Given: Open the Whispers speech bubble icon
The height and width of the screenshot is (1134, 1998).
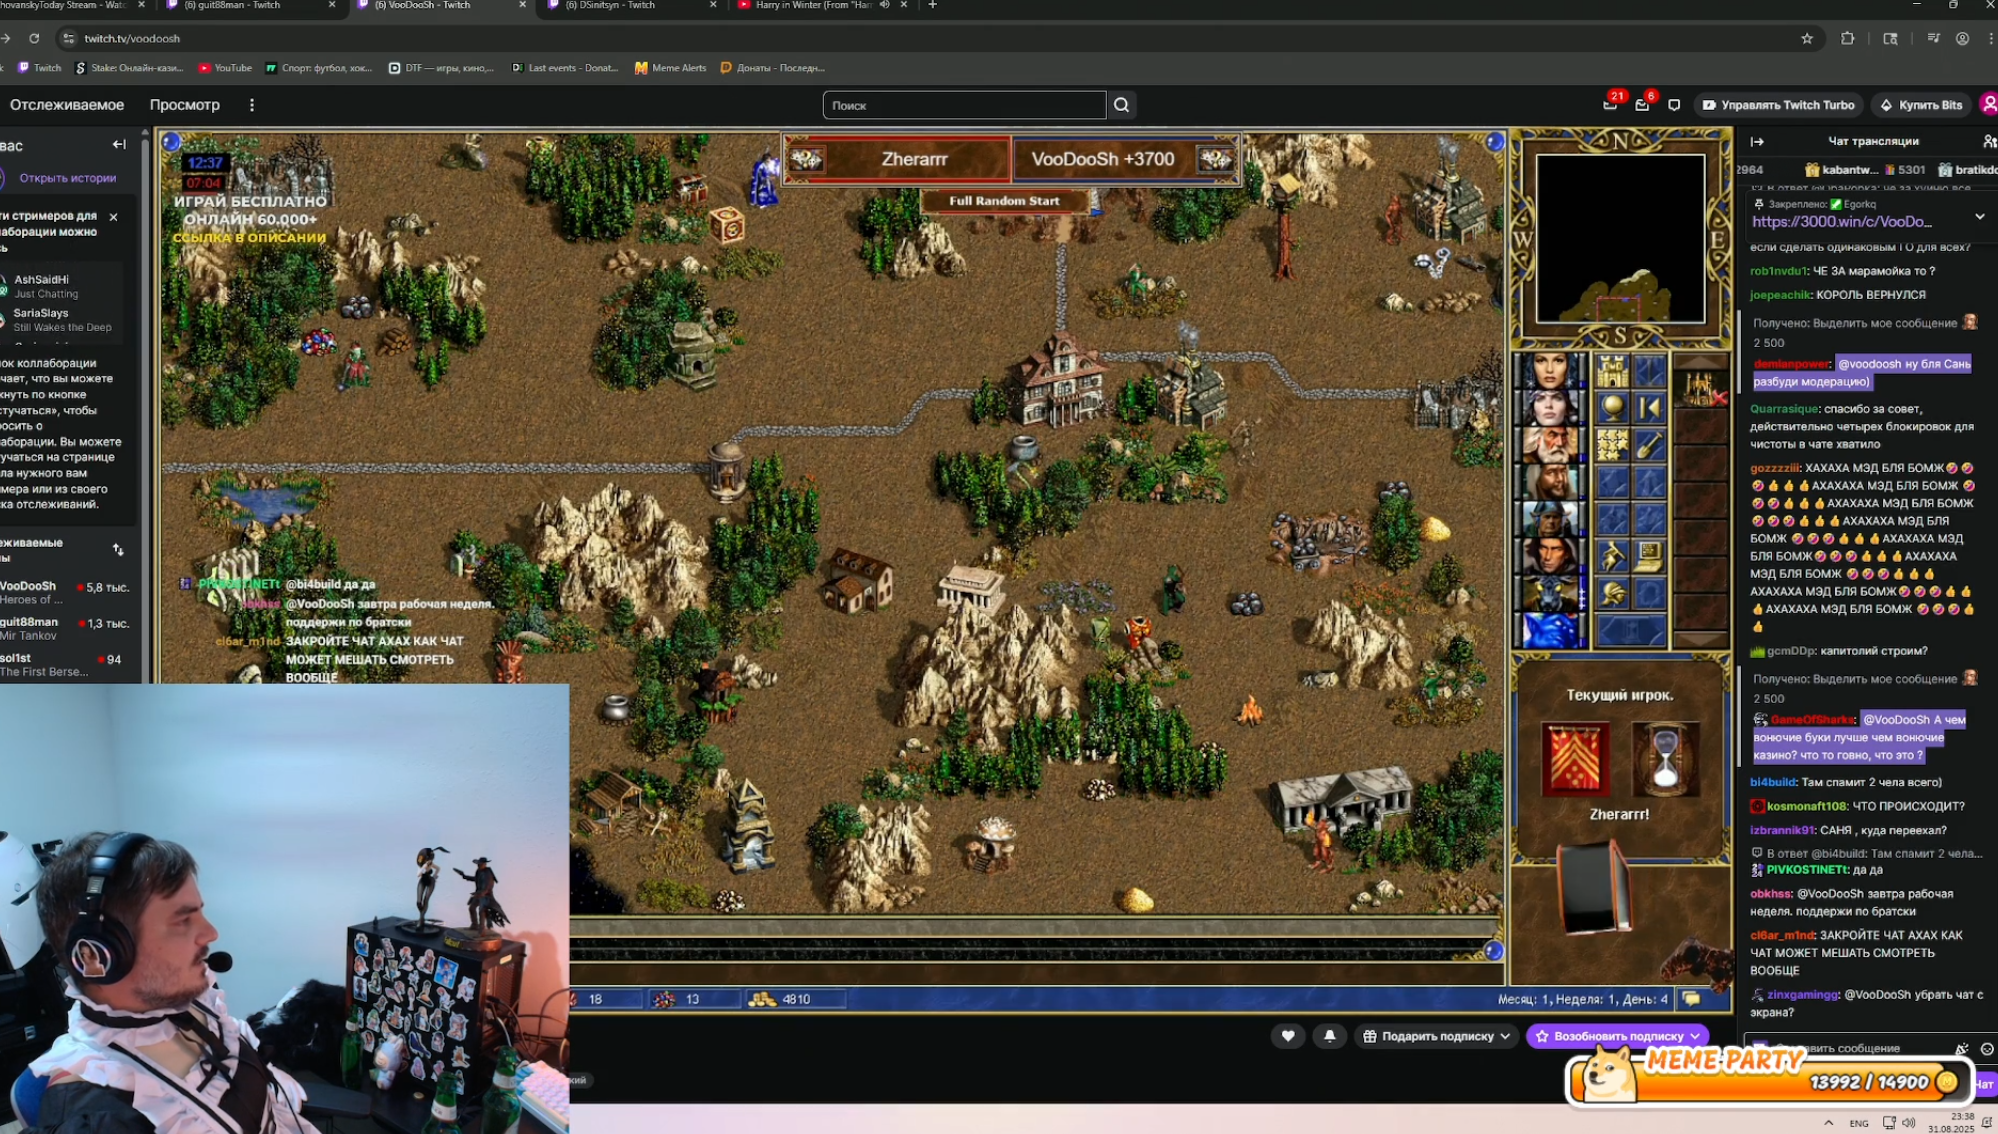Looking at the screenshot, I should pyautogui.click(x=1674, y=105).
